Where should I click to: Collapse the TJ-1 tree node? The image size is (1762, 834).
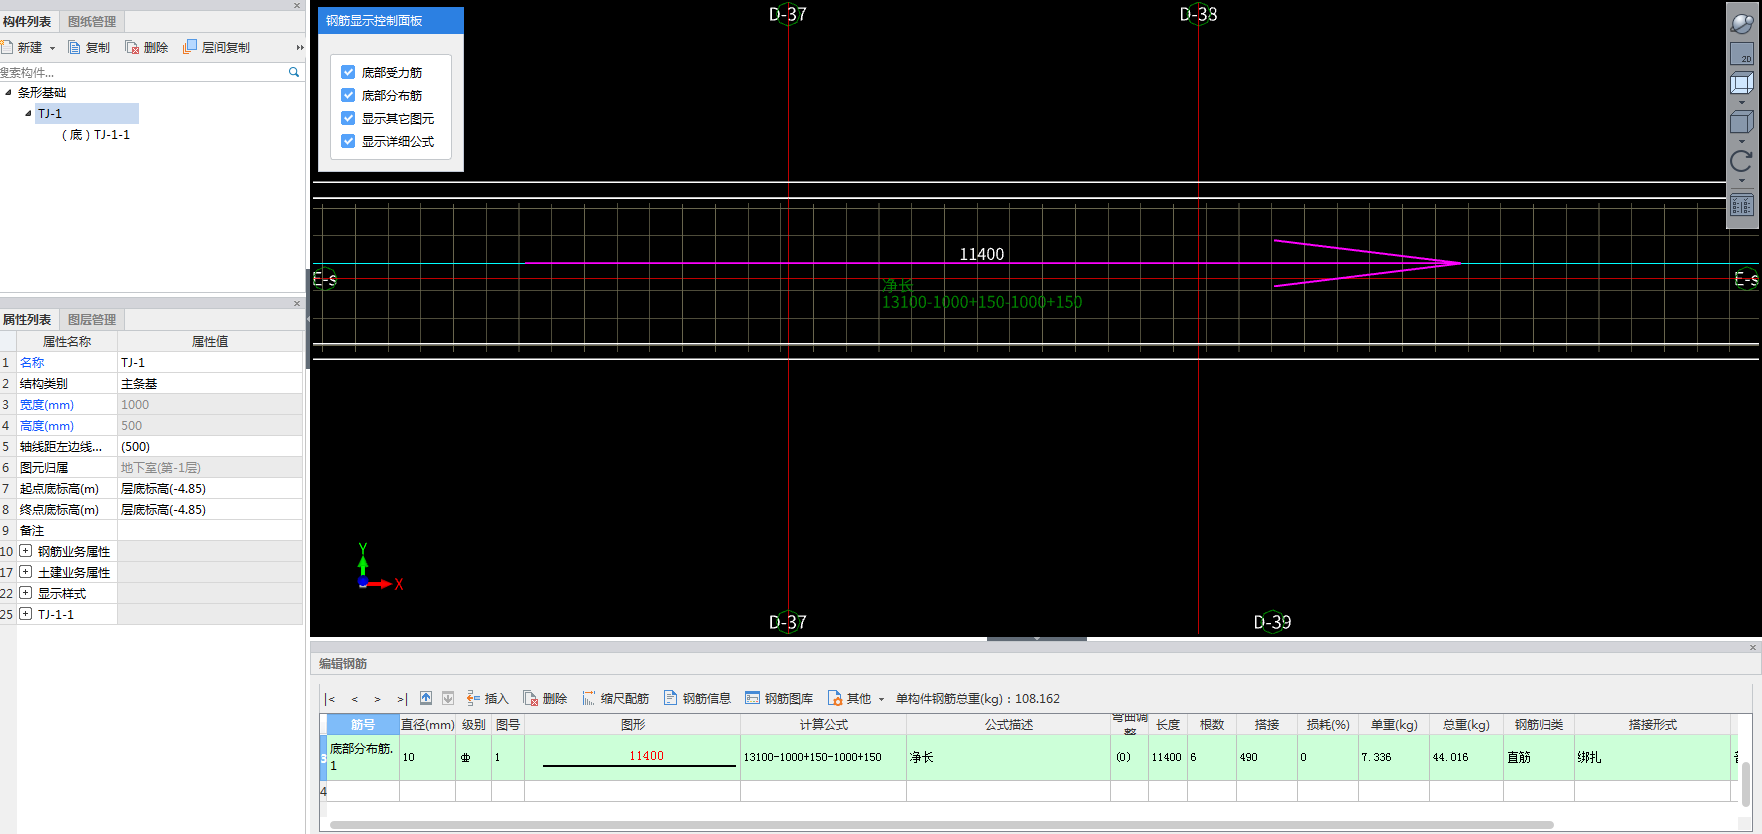28,113
